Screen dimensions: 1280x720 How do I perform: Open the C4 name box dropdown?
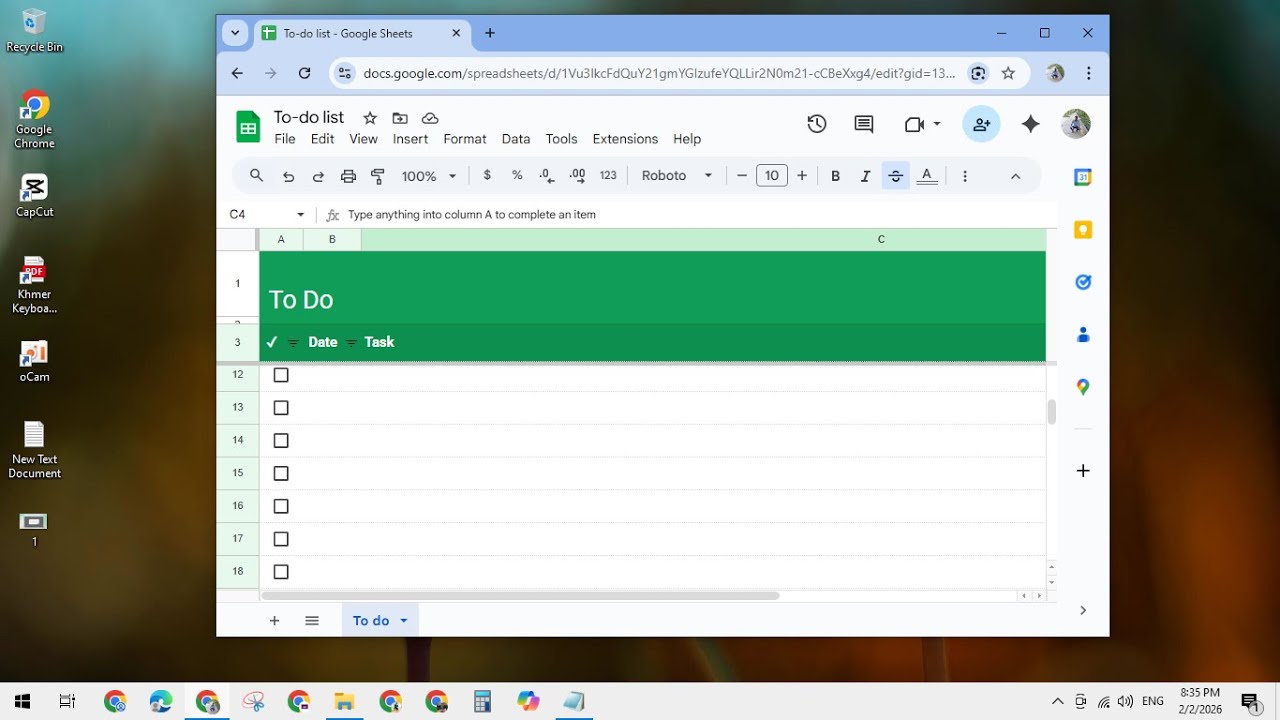(x=300, y=215)
